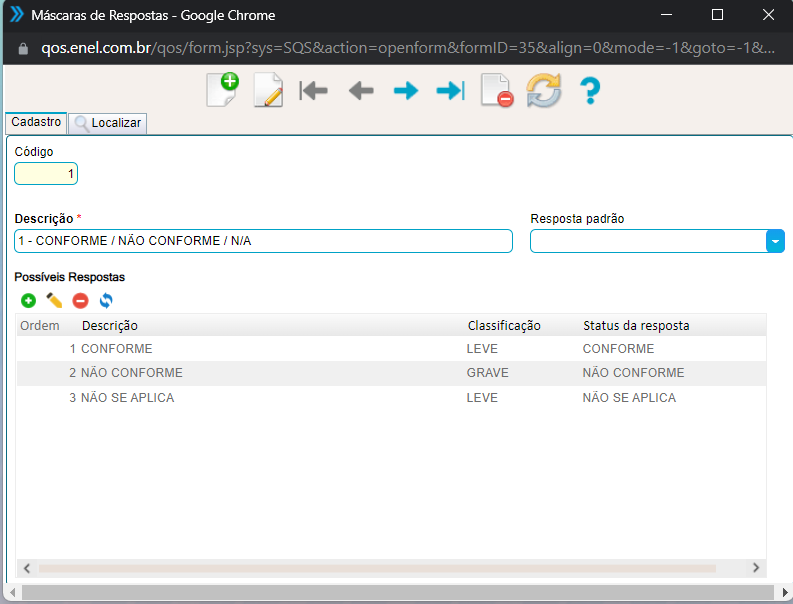Go to the first record

coord(314,91)
